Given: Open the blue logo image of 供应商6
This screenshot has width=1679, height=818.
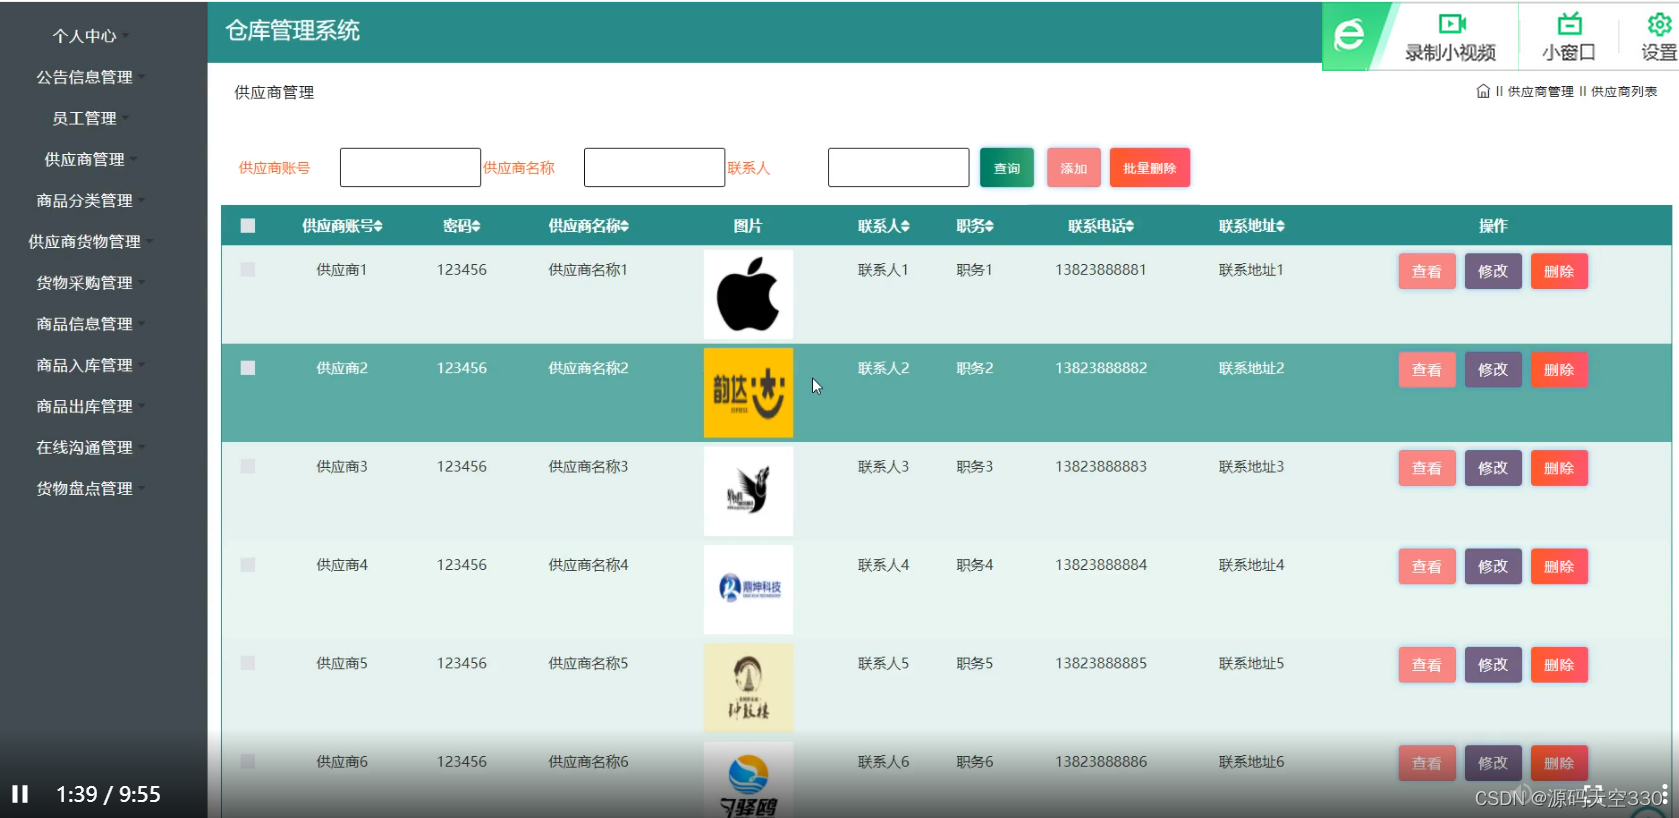Looking at the screenshot, I should [x=748, y=780].
